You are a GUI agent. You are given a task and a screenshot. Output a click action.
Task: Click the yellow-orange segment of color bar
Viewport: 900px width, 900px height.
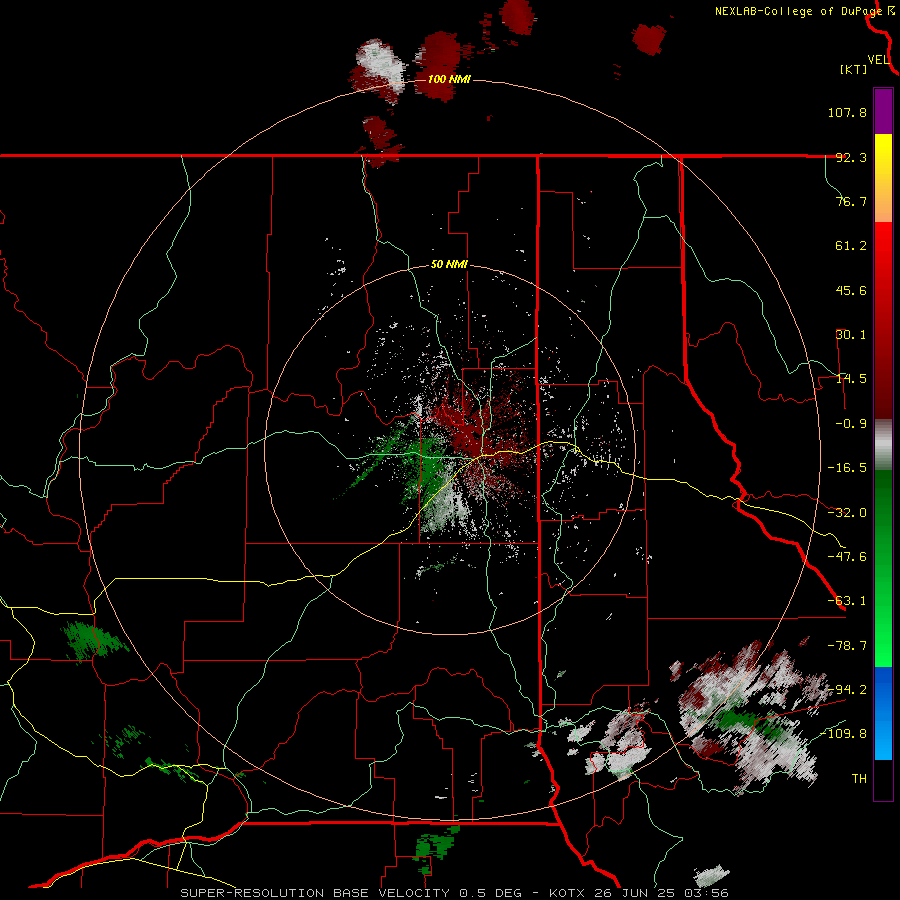tap(883, 178)
